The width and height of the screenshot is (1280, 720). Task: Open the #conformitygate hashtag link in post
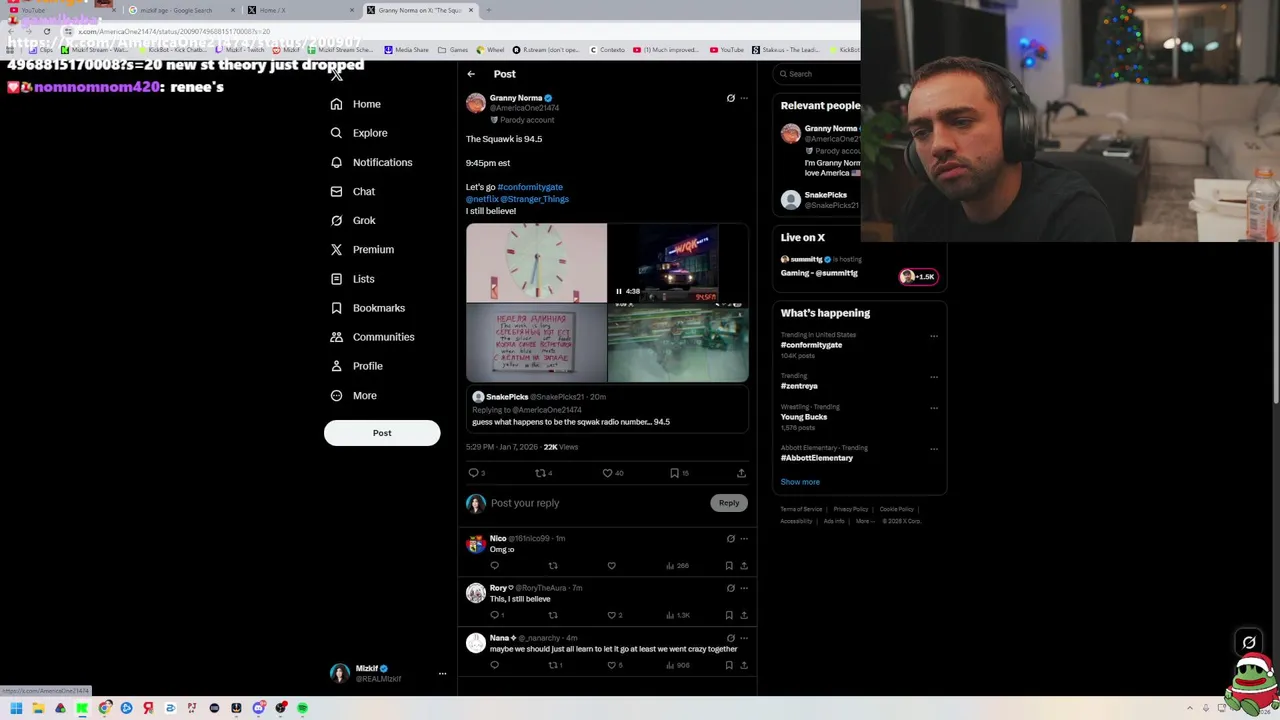[530, 187]
